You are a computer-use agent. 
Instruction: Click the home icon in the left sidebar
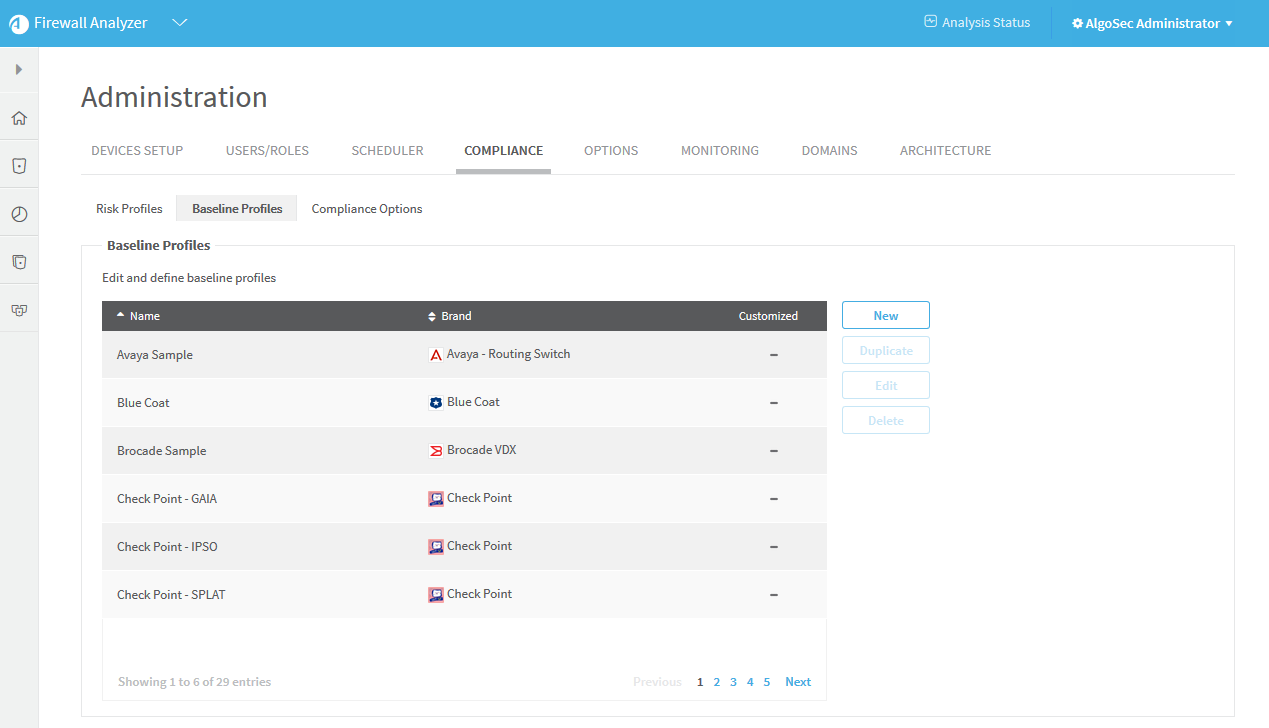[19, 118]
